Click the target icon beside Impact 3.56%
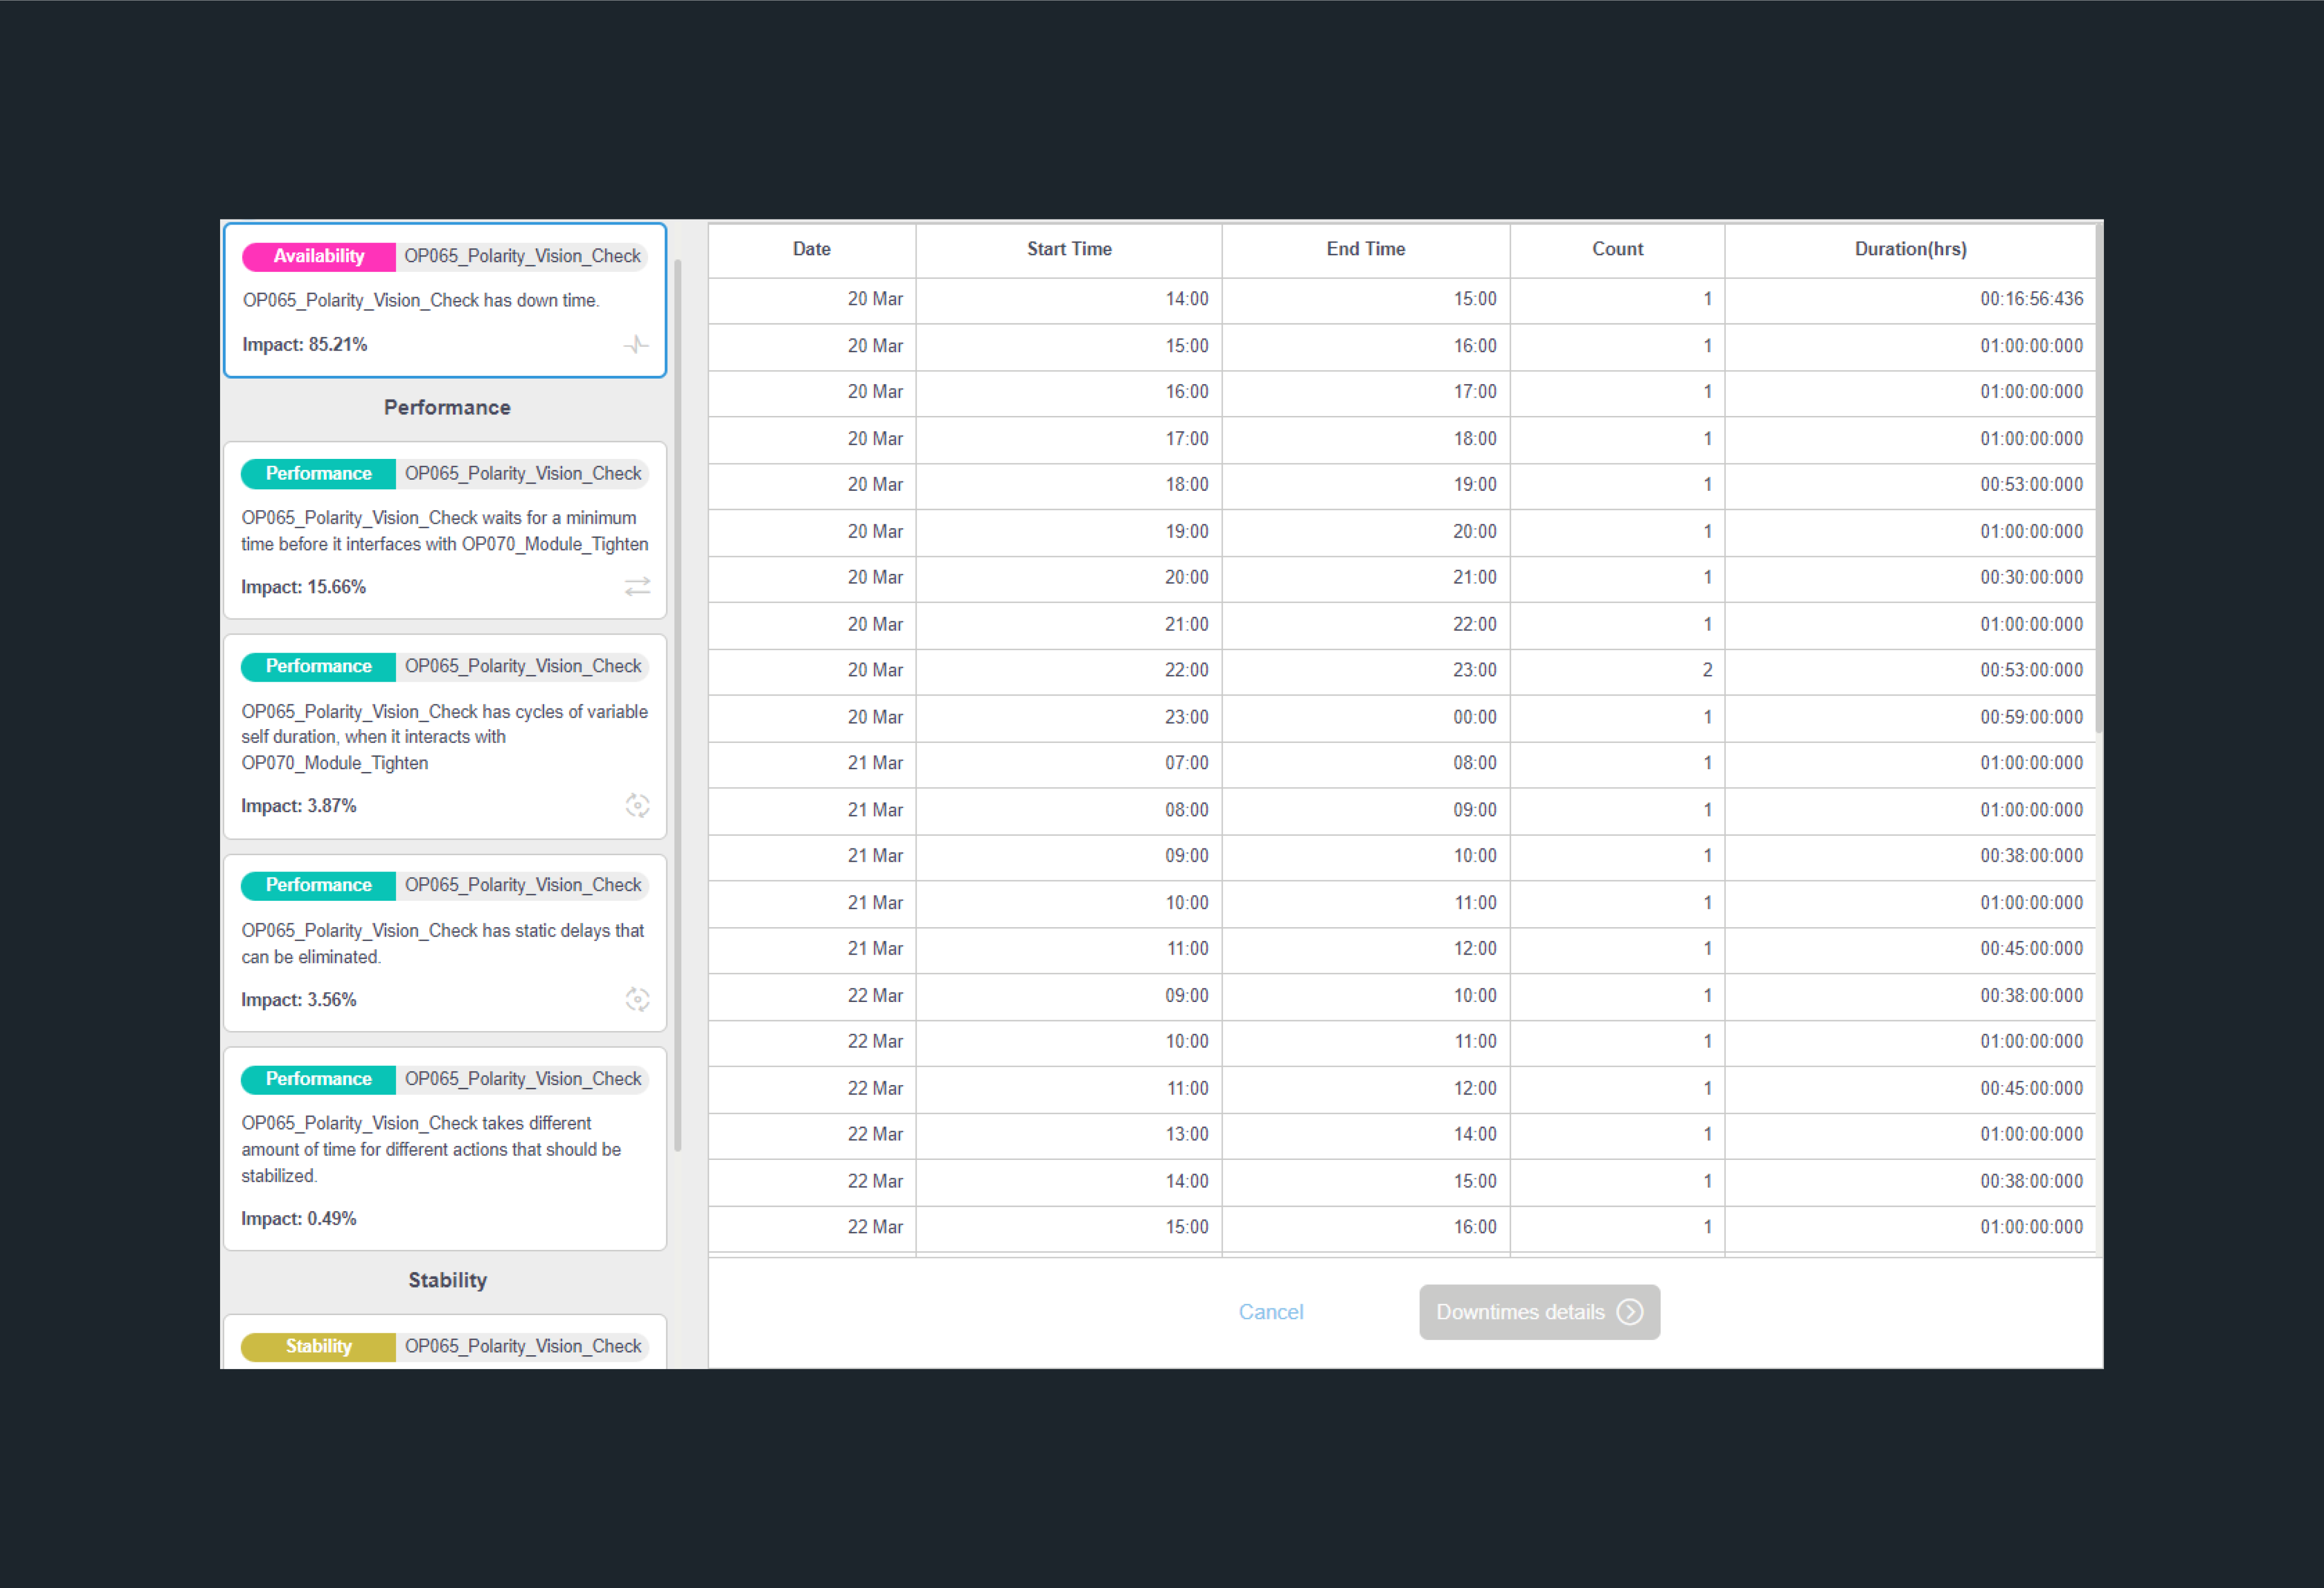The width and height of the screenshot is (2324, 1588). coord(637,1000)
